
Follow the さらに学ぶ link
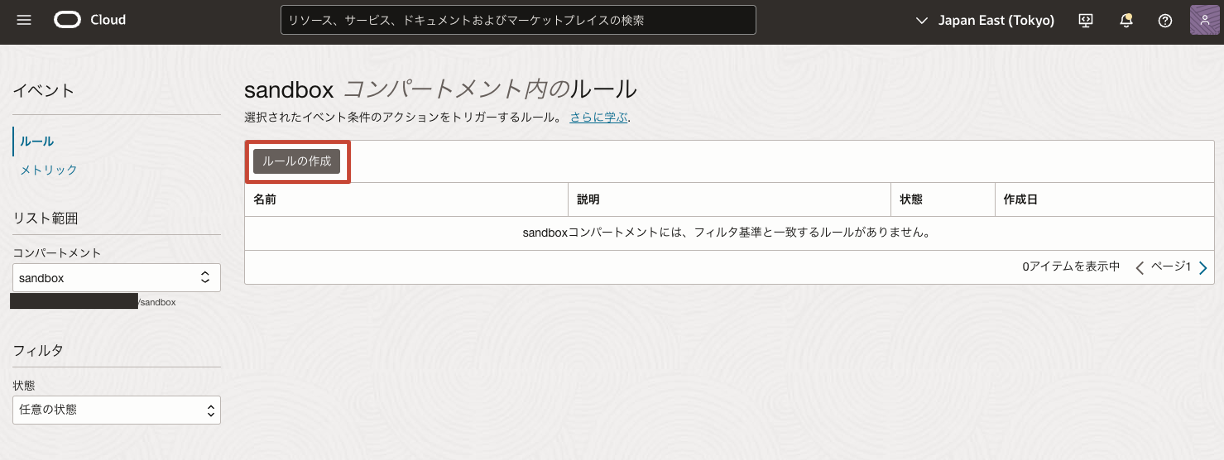pos(599,117)
